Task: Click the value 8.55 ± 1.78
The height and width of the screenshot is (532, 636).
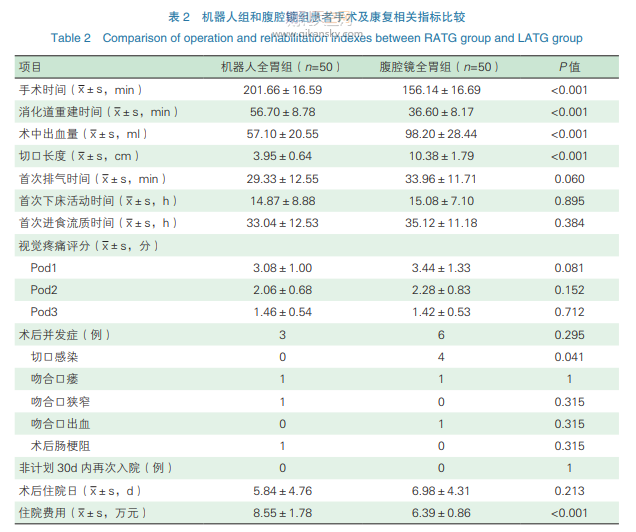Action: click(281, 513)
